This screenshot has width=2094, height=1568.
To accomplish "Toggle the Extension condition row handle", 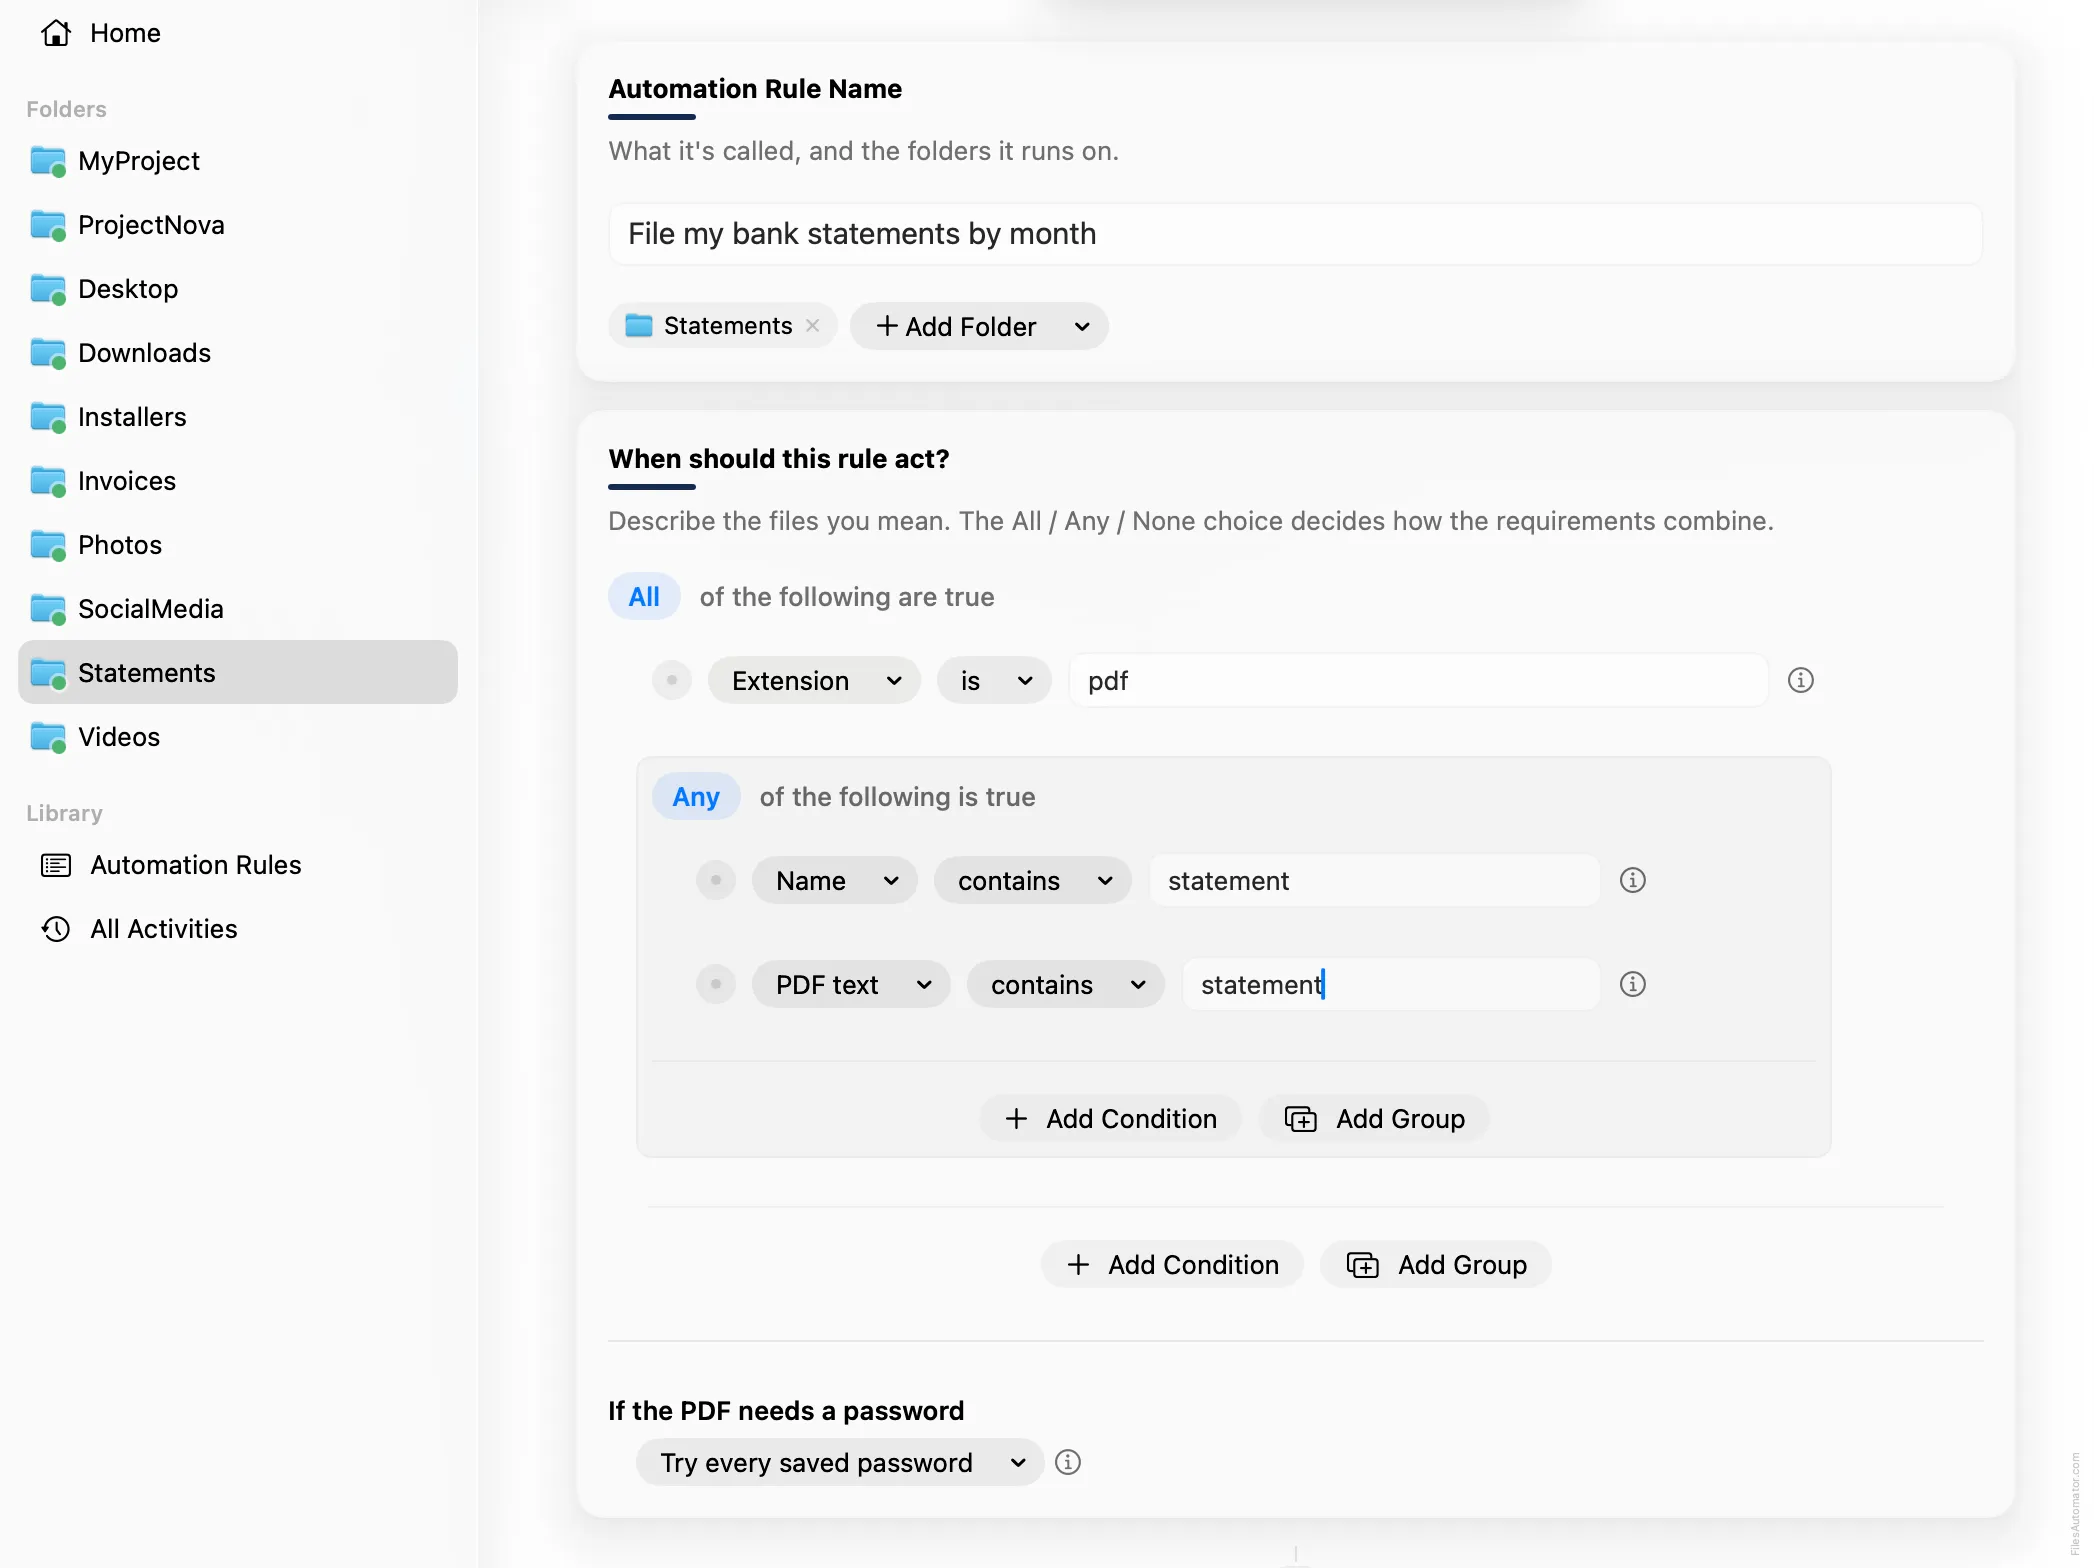I will tap(672, 680).
